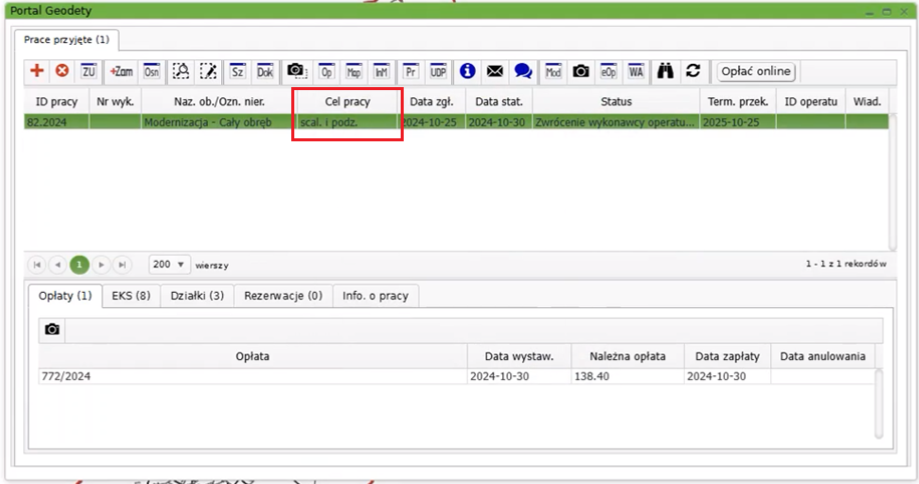Open the rows-per-page 200 dropdown
This screenshot has height=484, width=919.
click(169, 265)
